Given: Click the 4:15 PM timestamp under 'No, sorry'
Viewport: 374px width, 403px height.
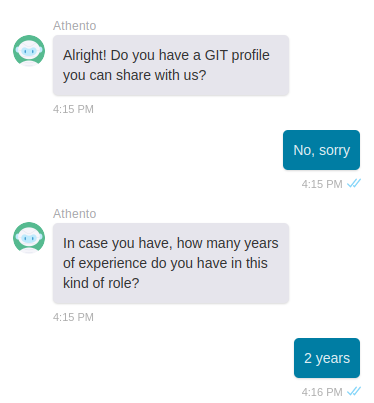Looking at the screenshot, I should tap(322, 184).
